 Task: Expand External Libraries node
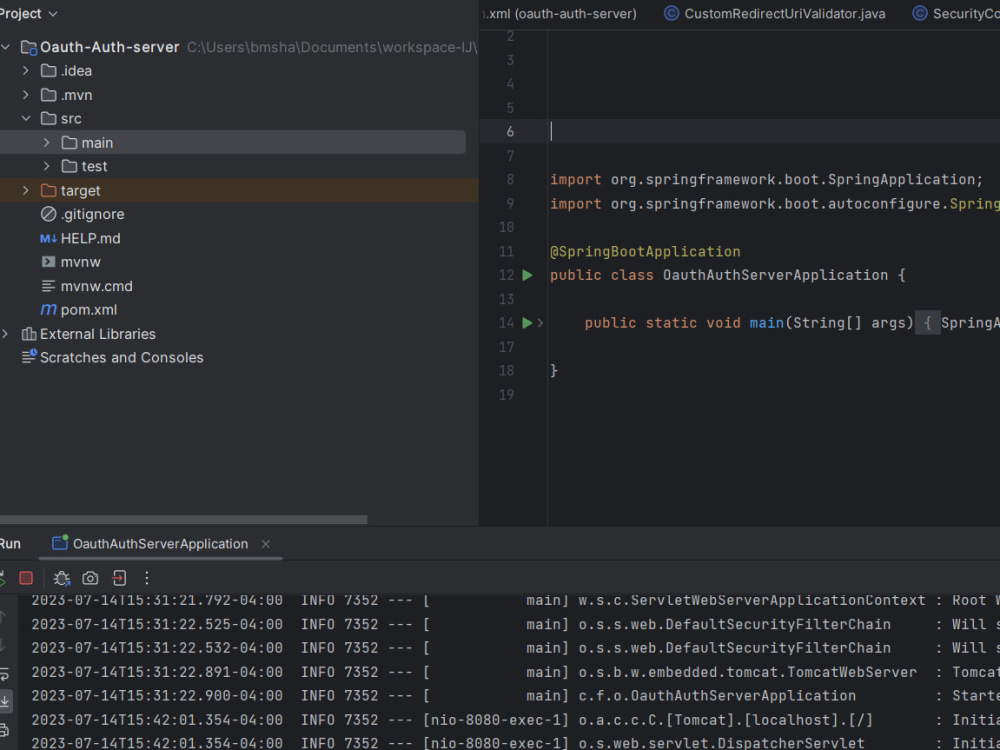(6, 334)
